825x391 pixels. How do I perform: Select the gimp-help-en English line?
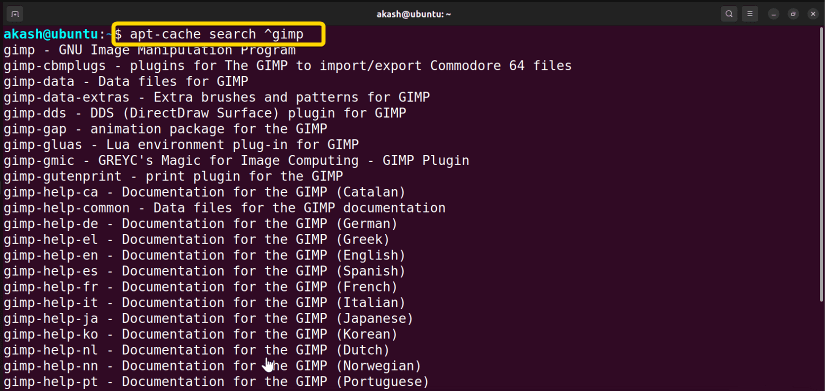click(205, 255)
